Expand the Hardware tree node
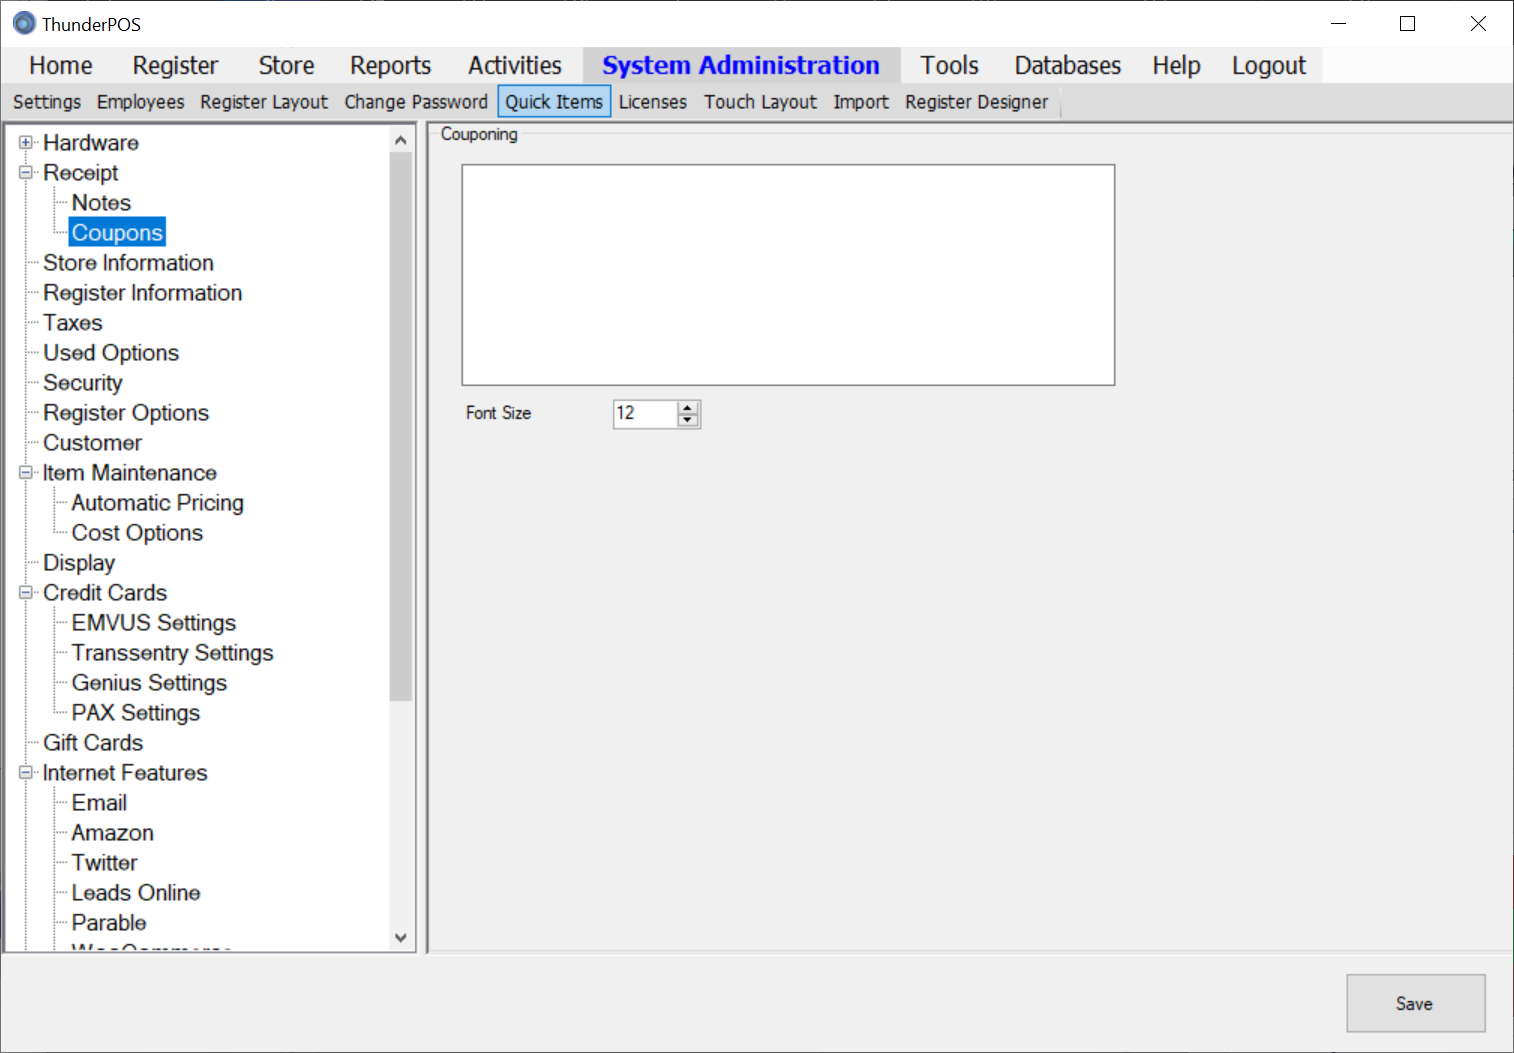Screen dimensions: 1514x1053 (x=26, y=143)
